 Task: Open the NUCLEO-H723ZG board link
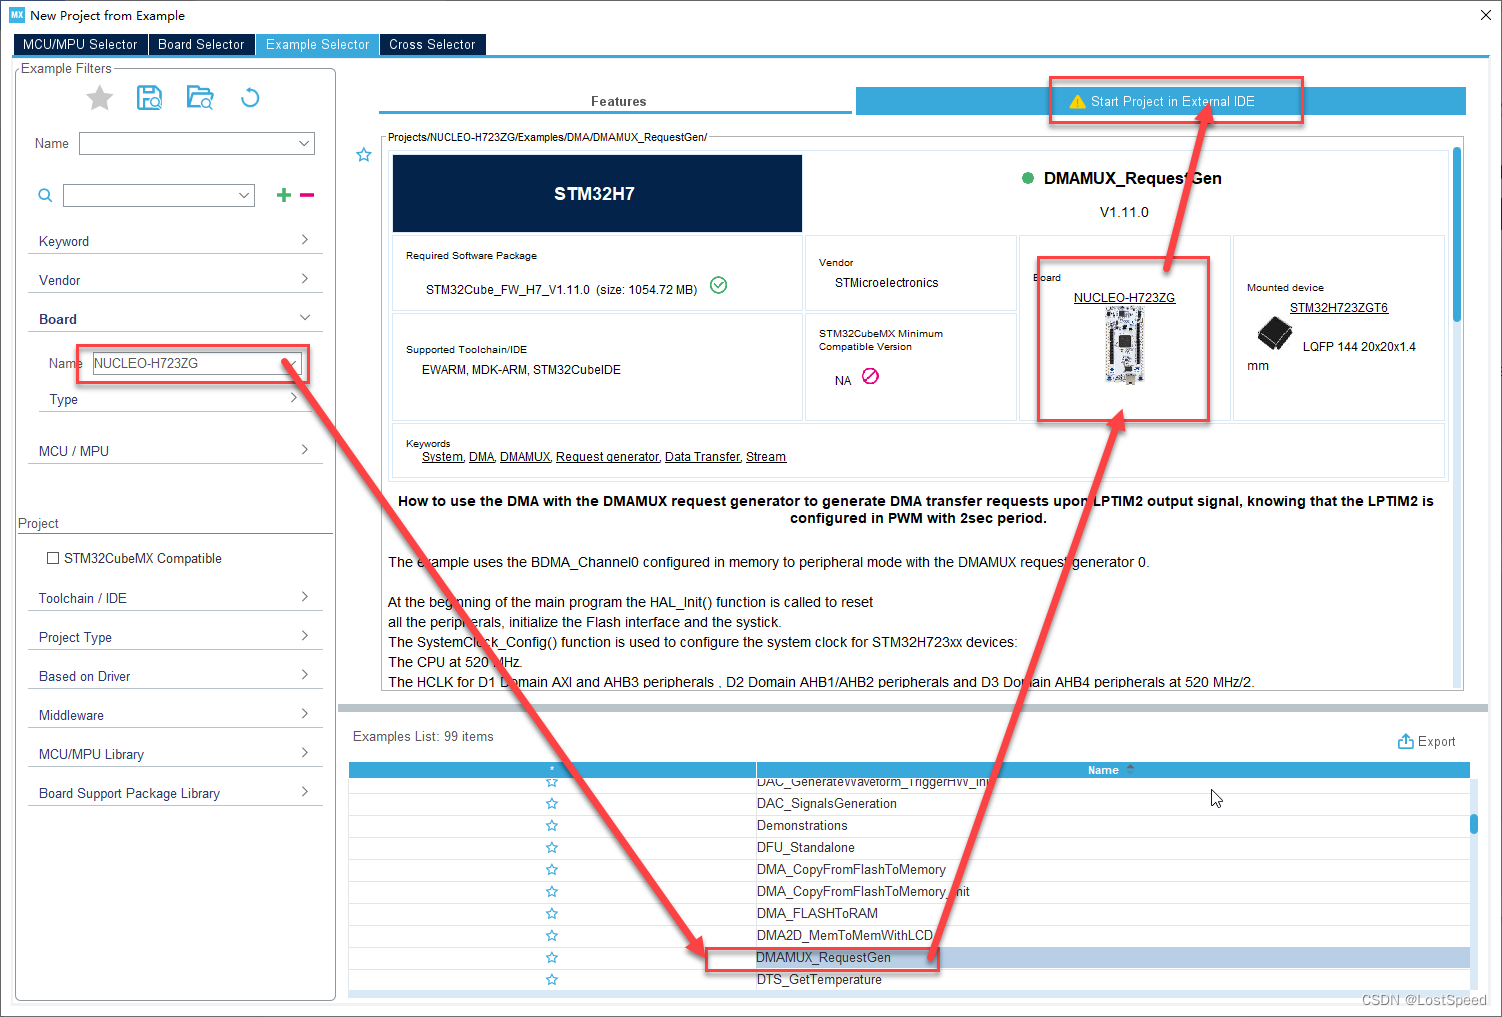pos(1124,297)
